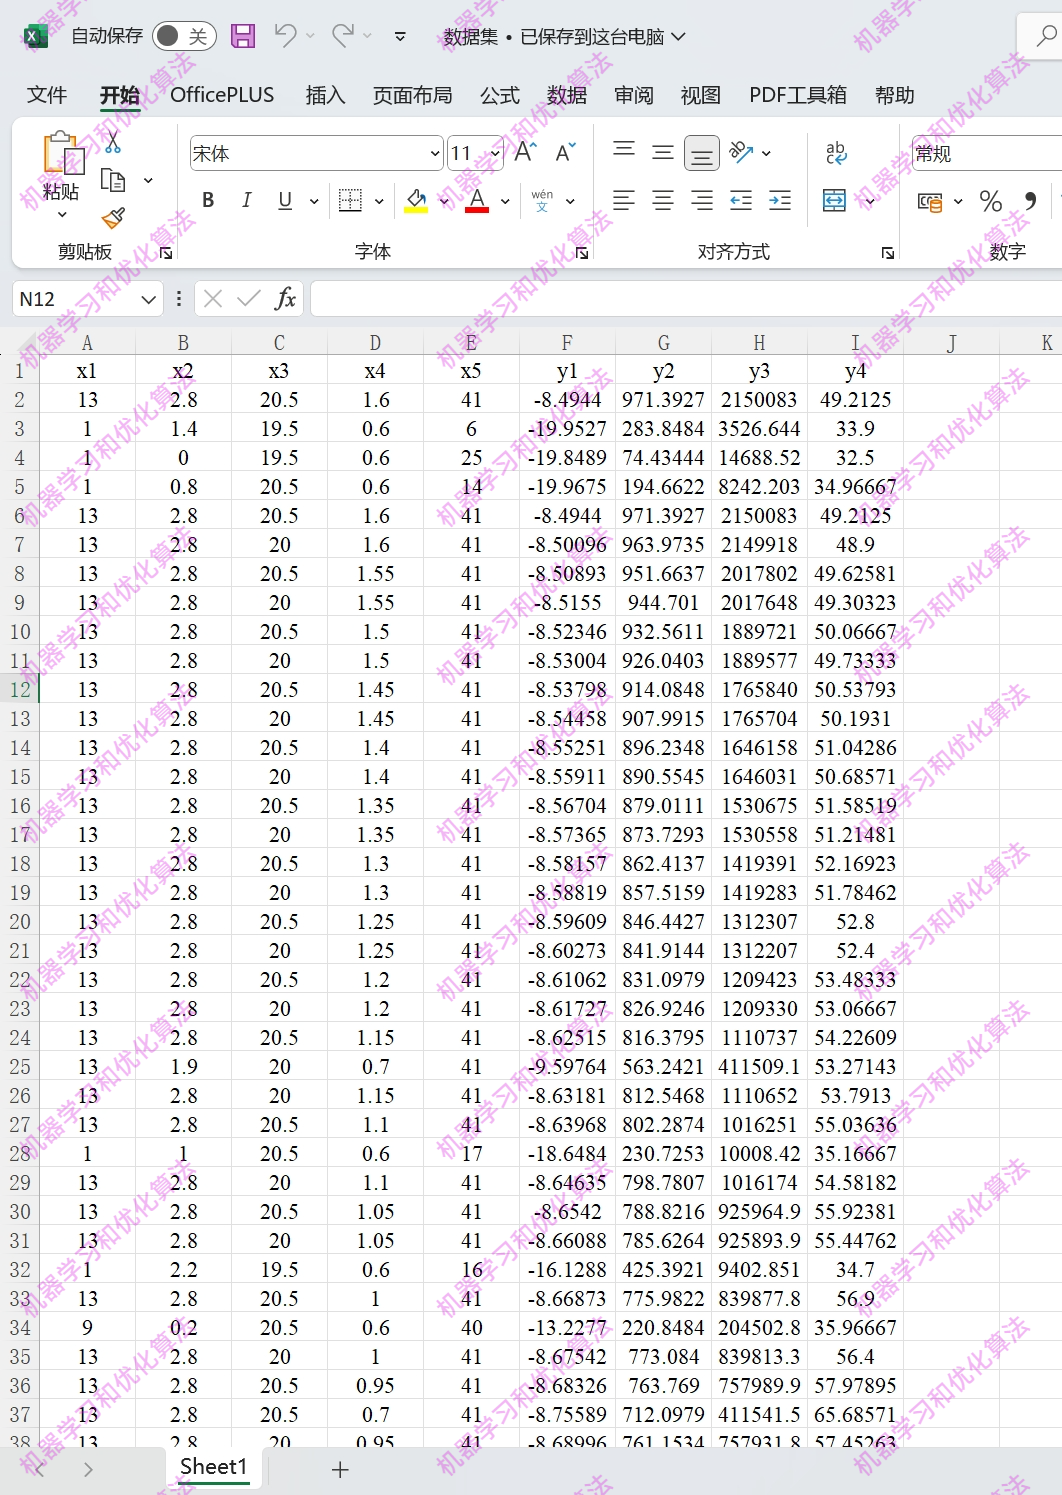Toggle Underline formatting
The width and height of the screenshot is (1062, 1495).
(x=285, y=200)
